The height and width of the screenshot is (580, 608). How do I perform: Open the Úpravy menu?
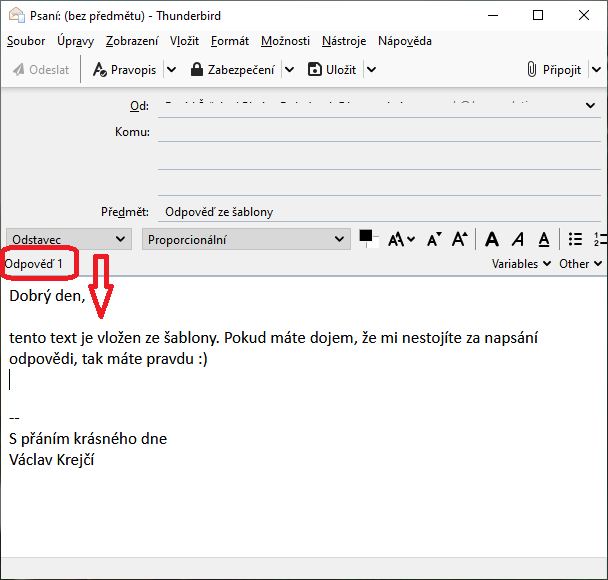pyautogui.click(x=76, y=41)
